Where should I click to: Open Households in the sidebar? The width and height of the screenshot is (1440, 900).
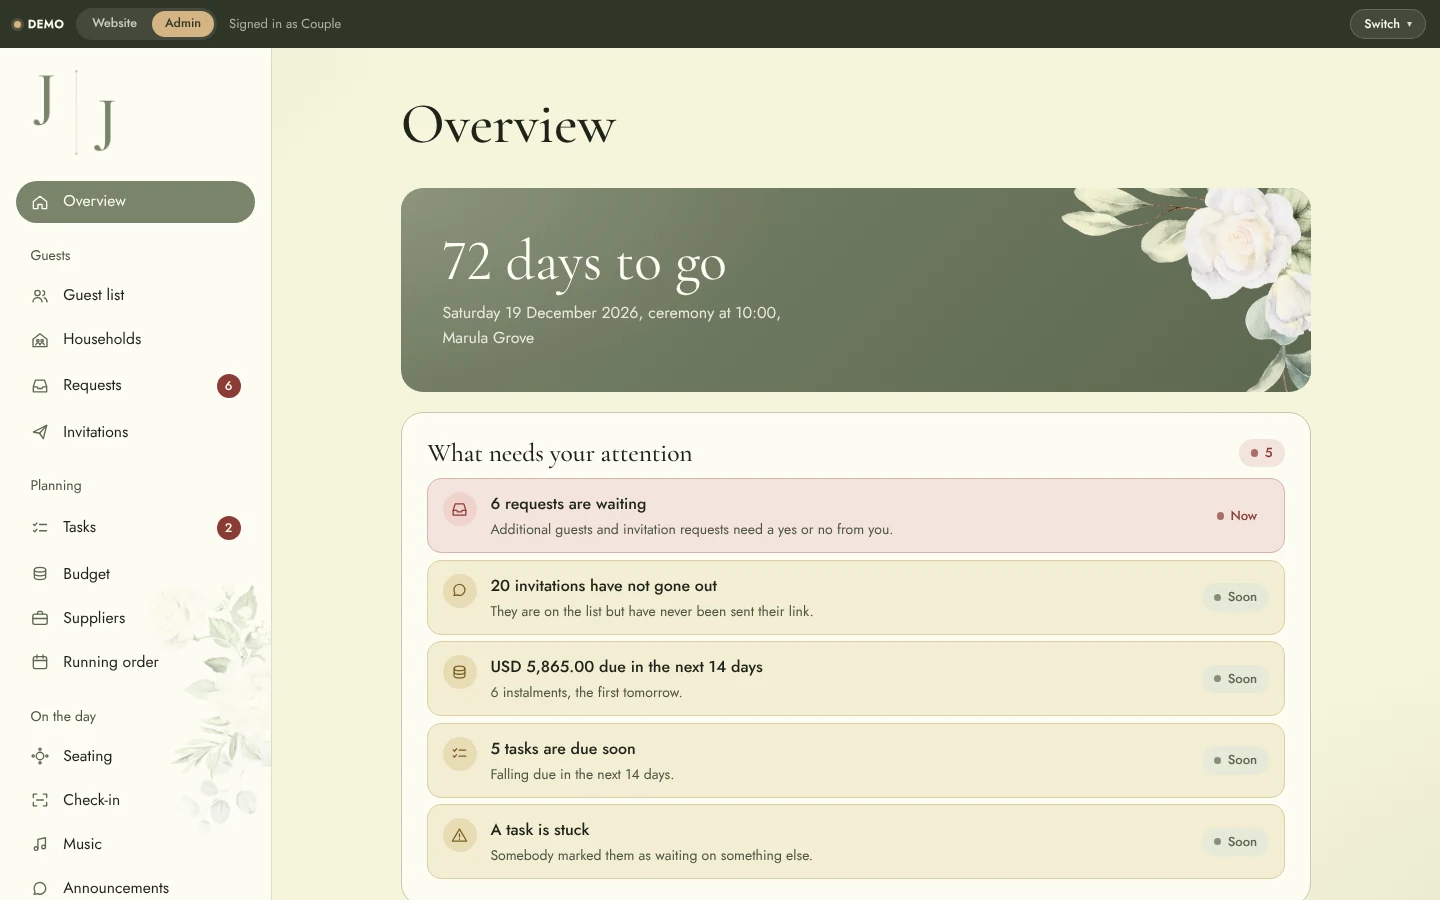click(135, 340)
